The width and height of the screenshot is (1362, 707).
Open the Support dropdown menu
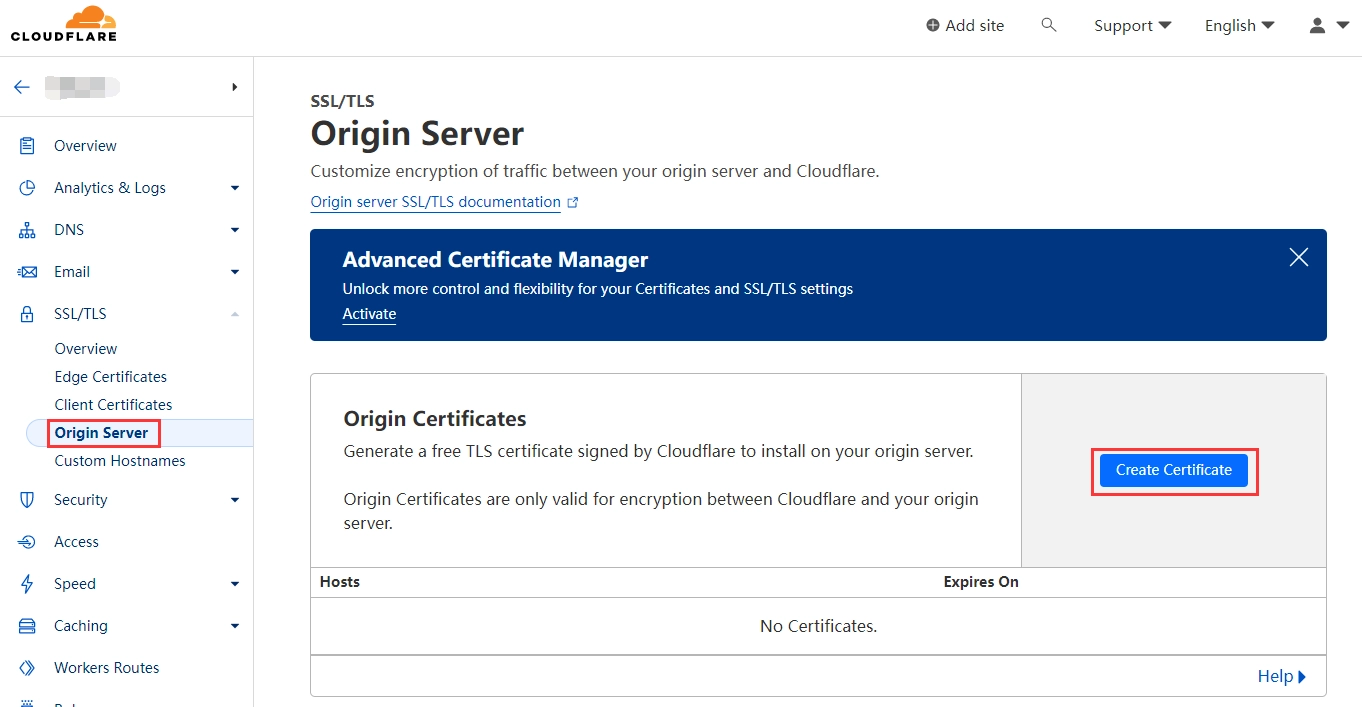point(1132,26)
